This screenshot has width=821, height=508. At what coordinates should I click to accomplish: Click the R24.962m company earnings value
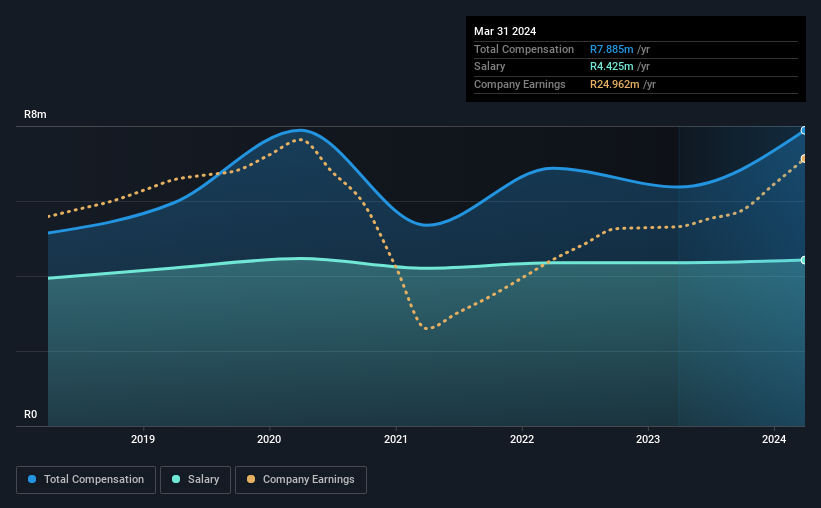coord(615,84)
